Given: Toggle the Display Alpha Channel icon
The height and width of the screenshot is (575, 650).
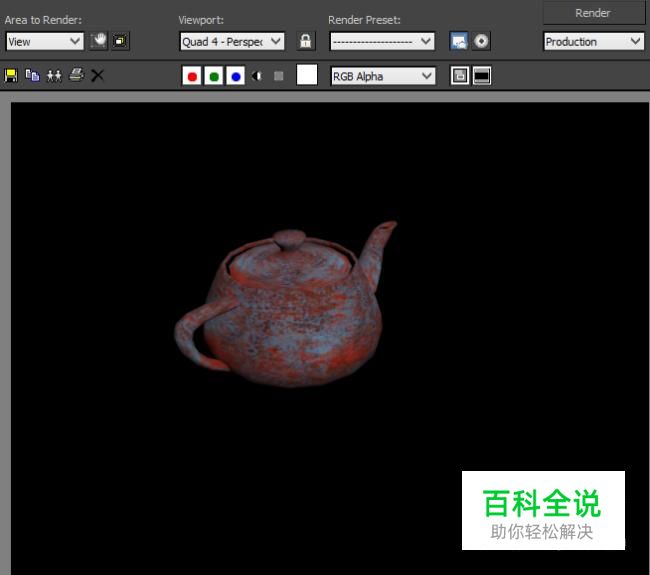Looking at the screenshot, I should tap(257, 76).
